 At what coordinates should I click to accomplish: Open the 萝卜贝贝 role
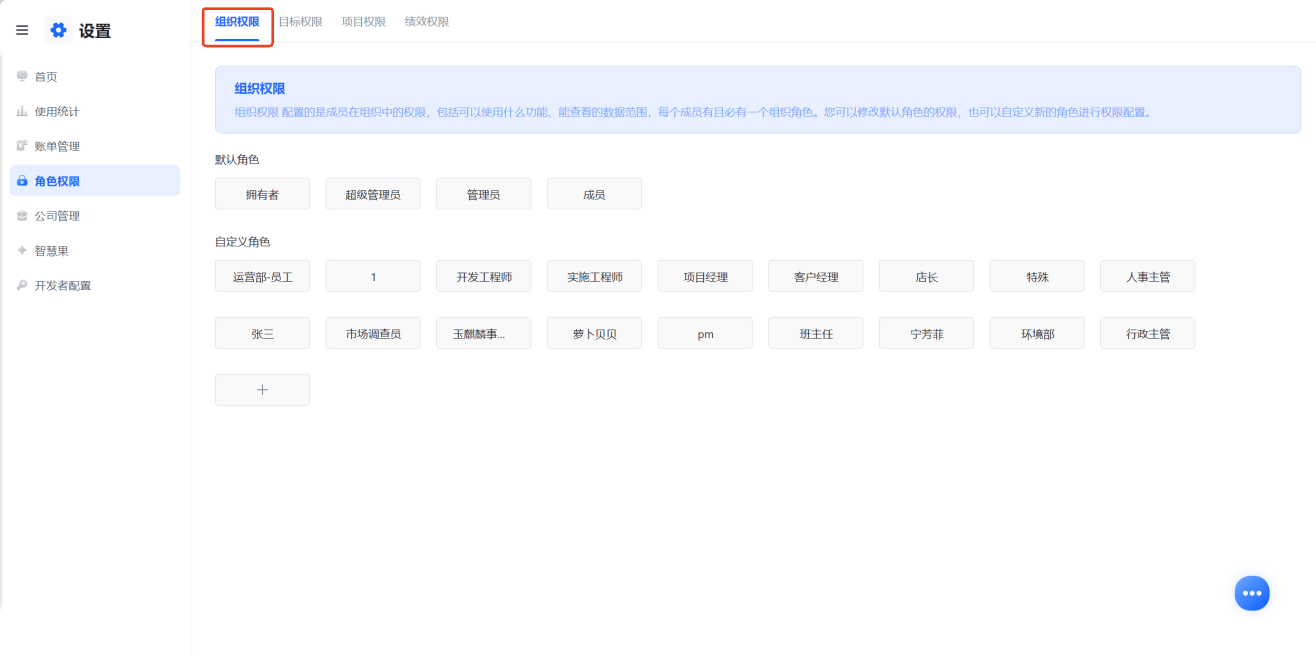click(x=594, y=333)
